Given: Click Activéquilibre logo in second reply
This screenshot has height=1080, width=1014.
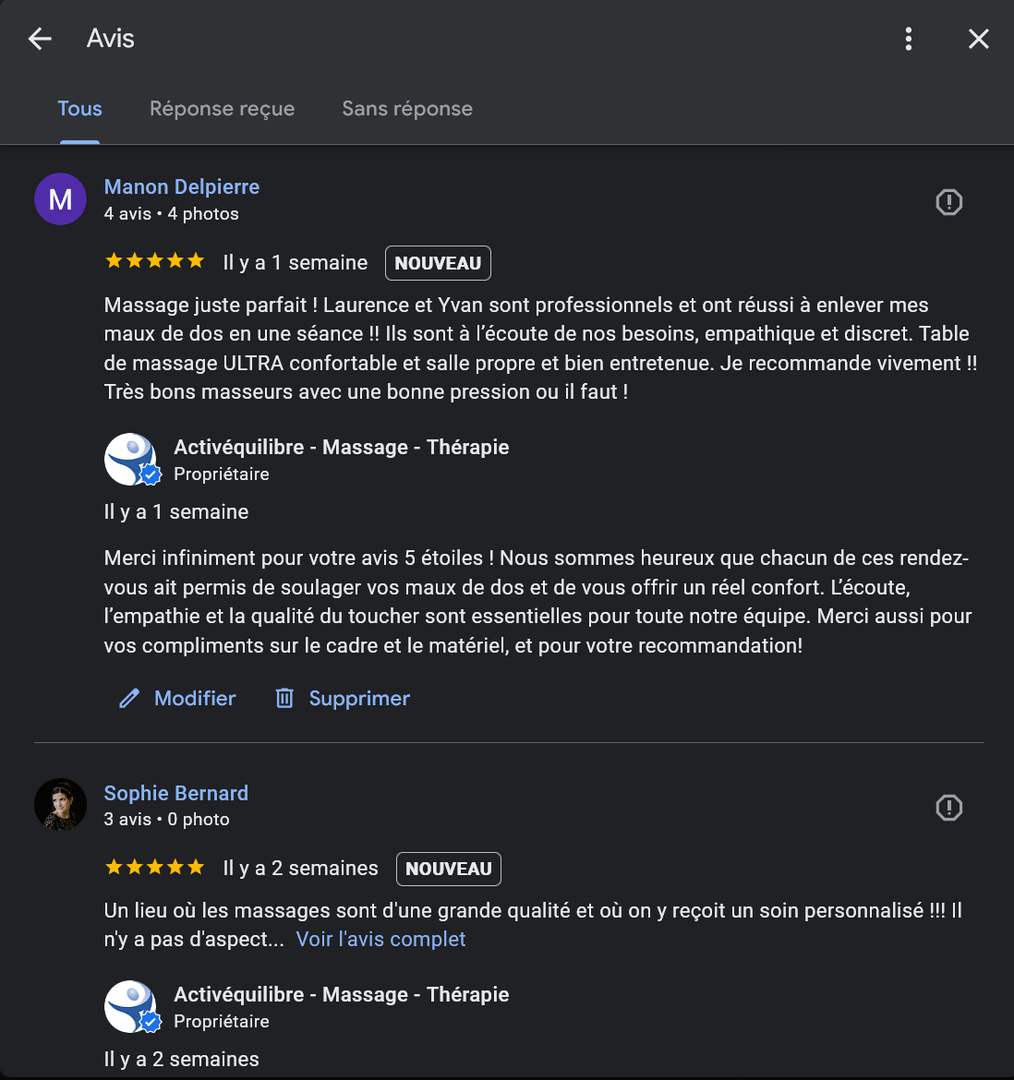Looking at the screenshot, I should pyautogui.click(x=131, y=1006).
